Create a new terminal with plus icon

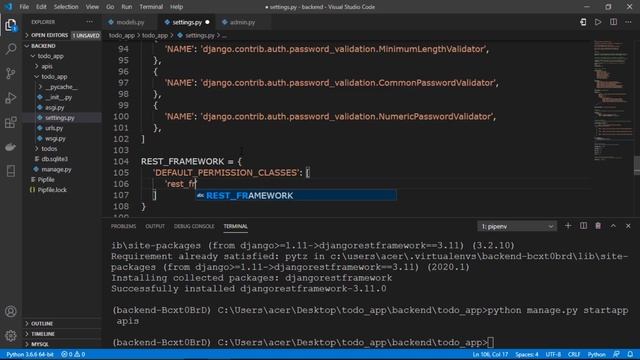pyautogui.click(x=568, y=226)
